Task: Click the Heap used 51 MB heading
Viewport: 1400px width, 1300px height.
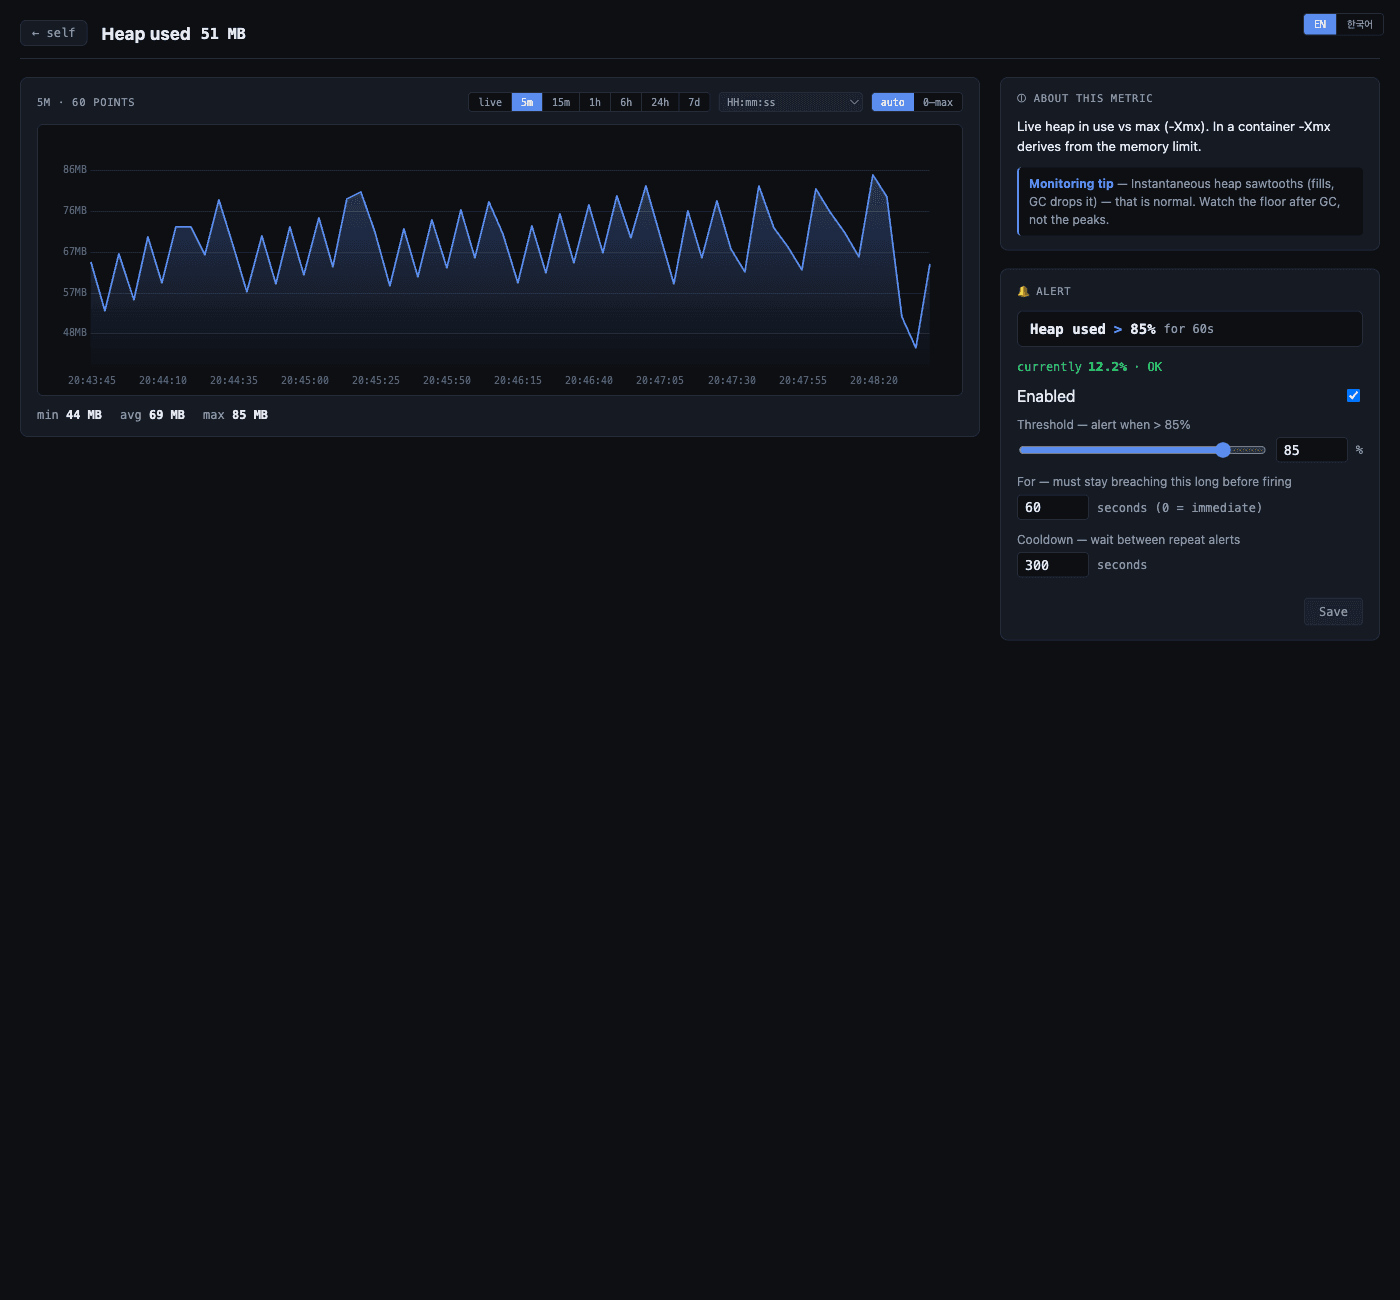Action: point(173,33)
